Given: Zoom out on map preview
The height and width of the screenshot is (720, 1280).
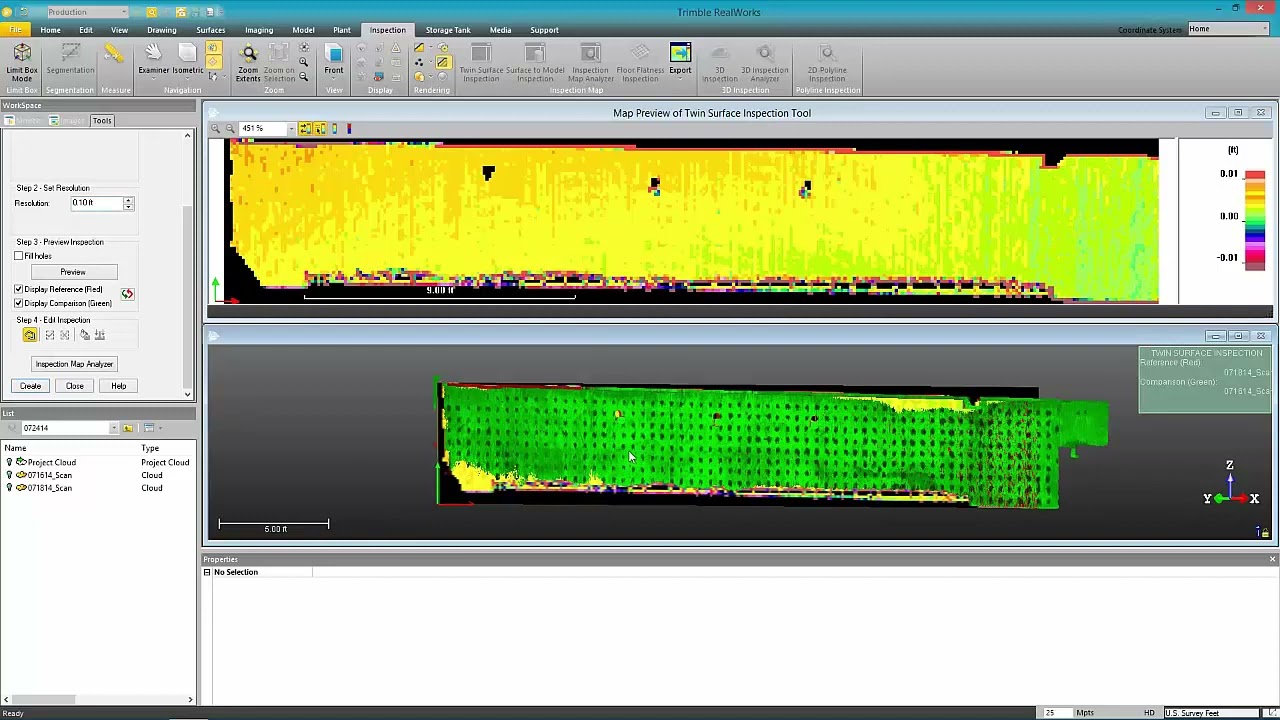Looking at the screenshot, I should point(230,129).
